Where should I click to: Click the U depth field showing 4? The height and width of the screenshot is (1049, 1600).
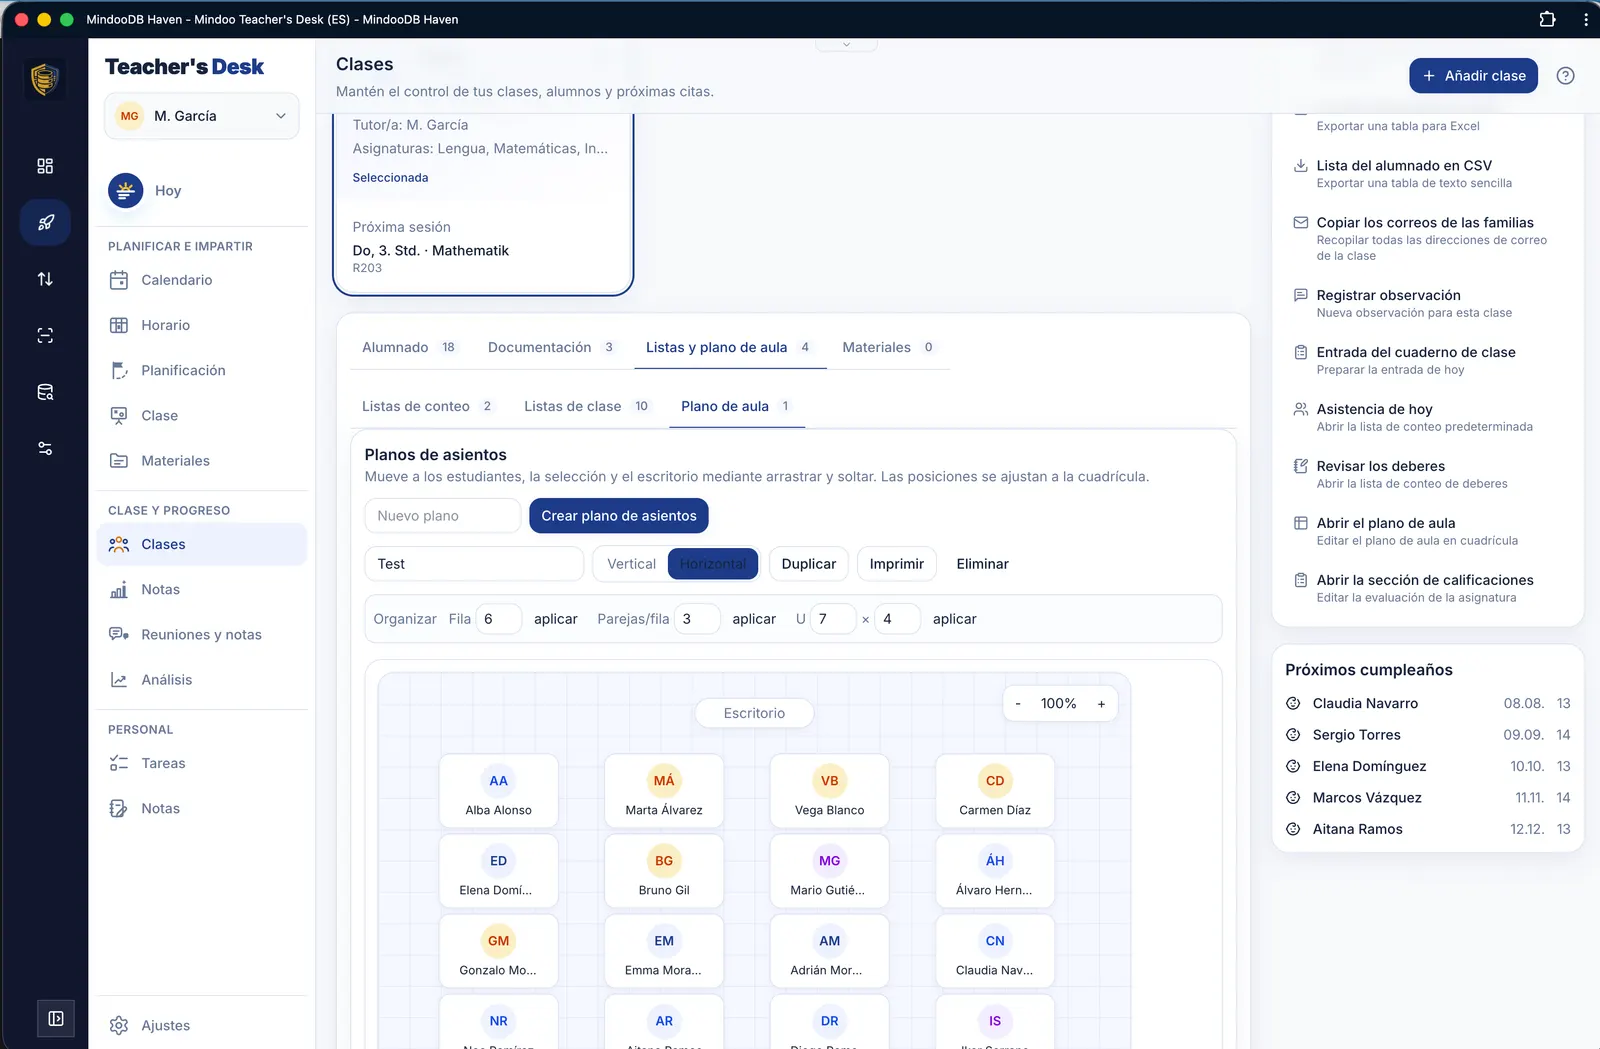coord(897,619)
